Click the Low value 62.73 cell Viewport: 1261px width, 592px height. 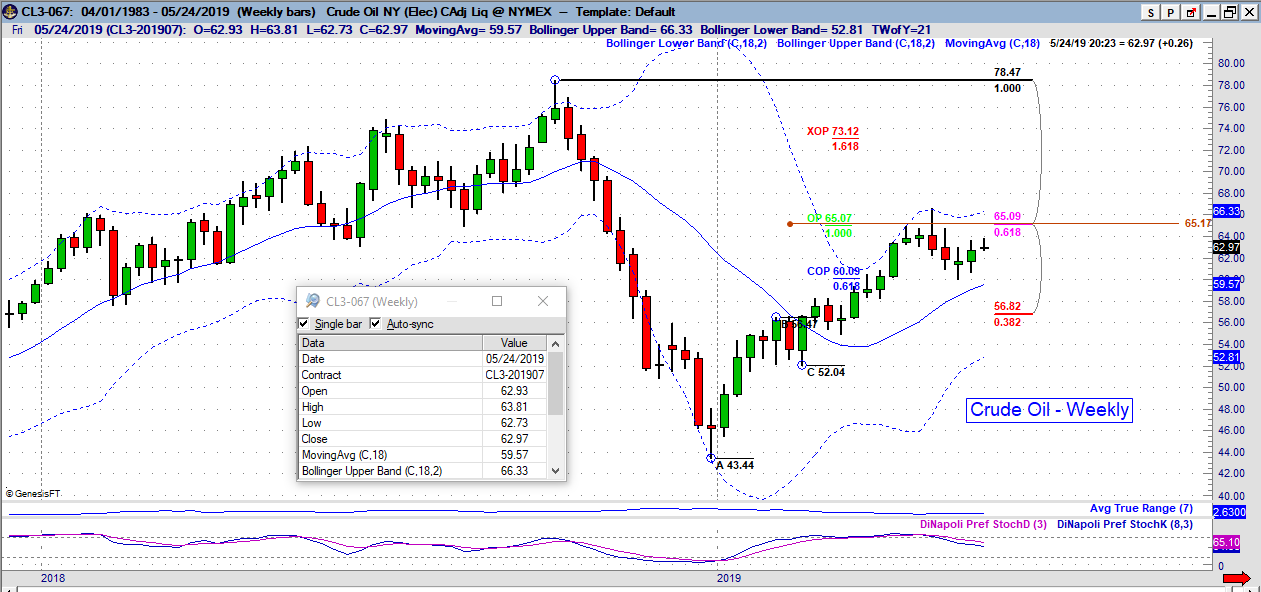[515, 423]
